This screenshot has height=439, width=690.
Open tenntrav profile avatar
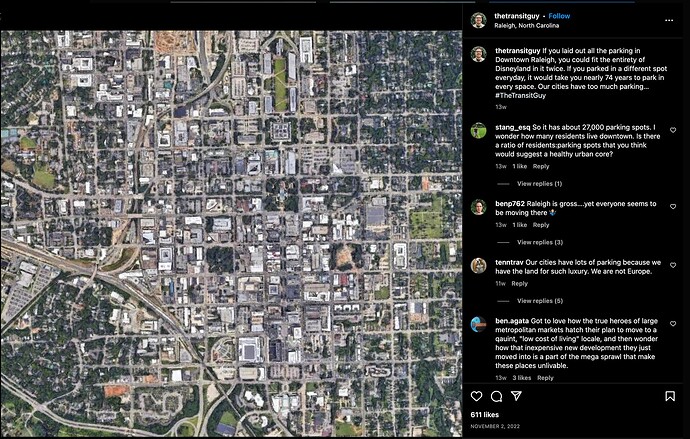click(478, 266)
